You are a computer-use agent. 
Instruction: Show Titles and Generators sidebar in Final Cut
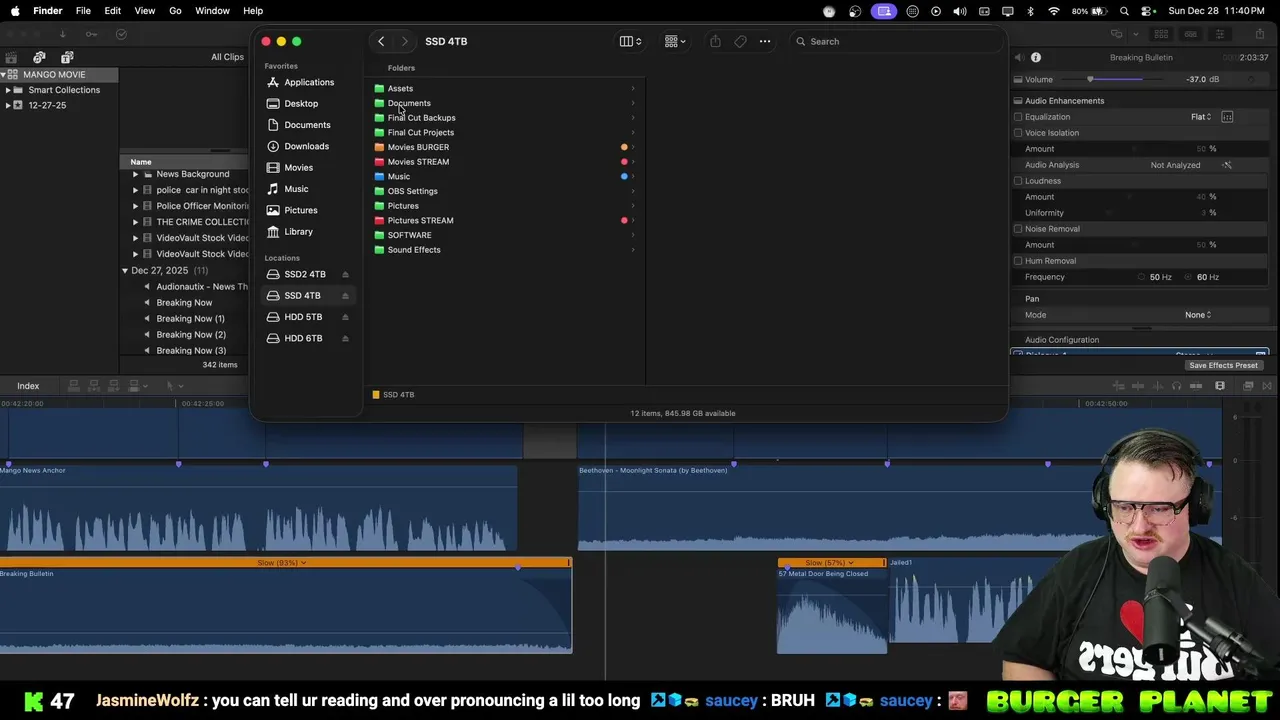tap(67, 57)
